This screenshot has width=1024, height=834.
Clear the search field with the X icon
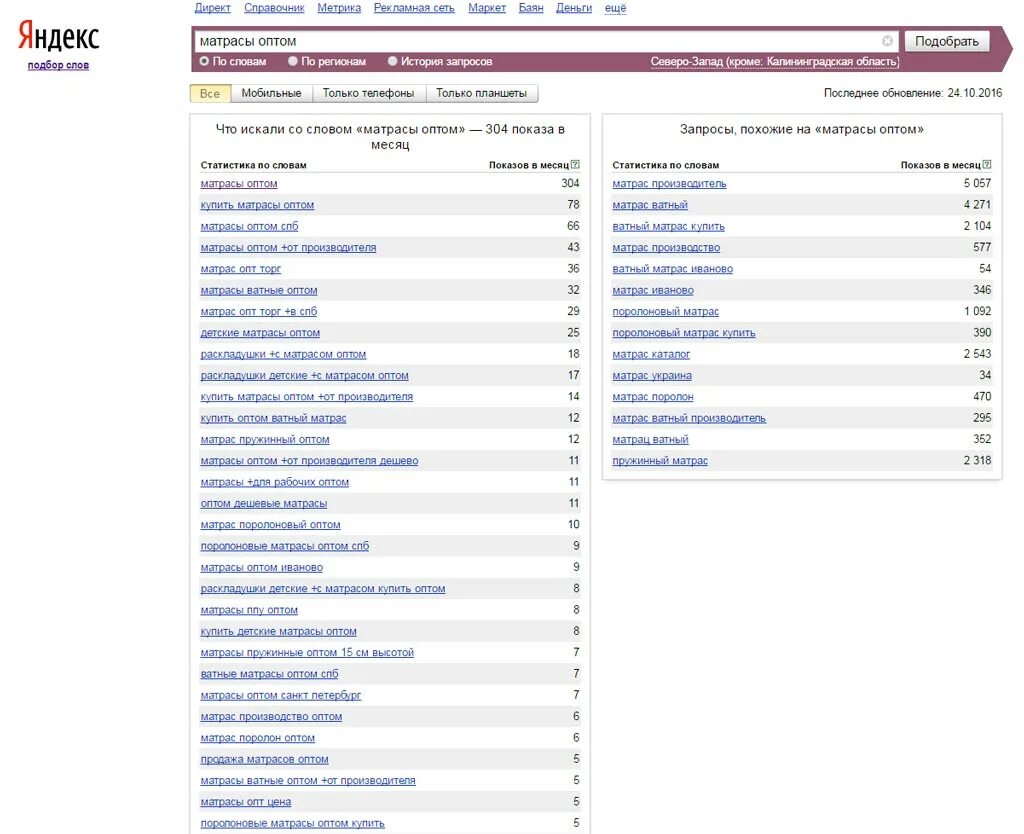(x=887, y=41)
